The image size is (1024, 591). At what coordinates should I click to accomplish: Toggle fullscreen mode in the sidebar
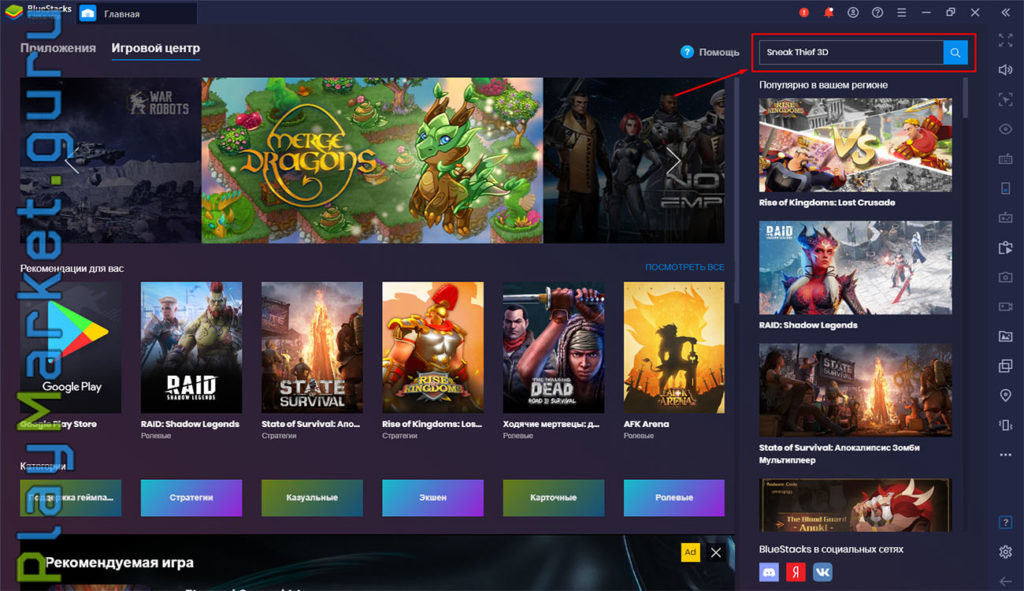tap(1005, 40)
